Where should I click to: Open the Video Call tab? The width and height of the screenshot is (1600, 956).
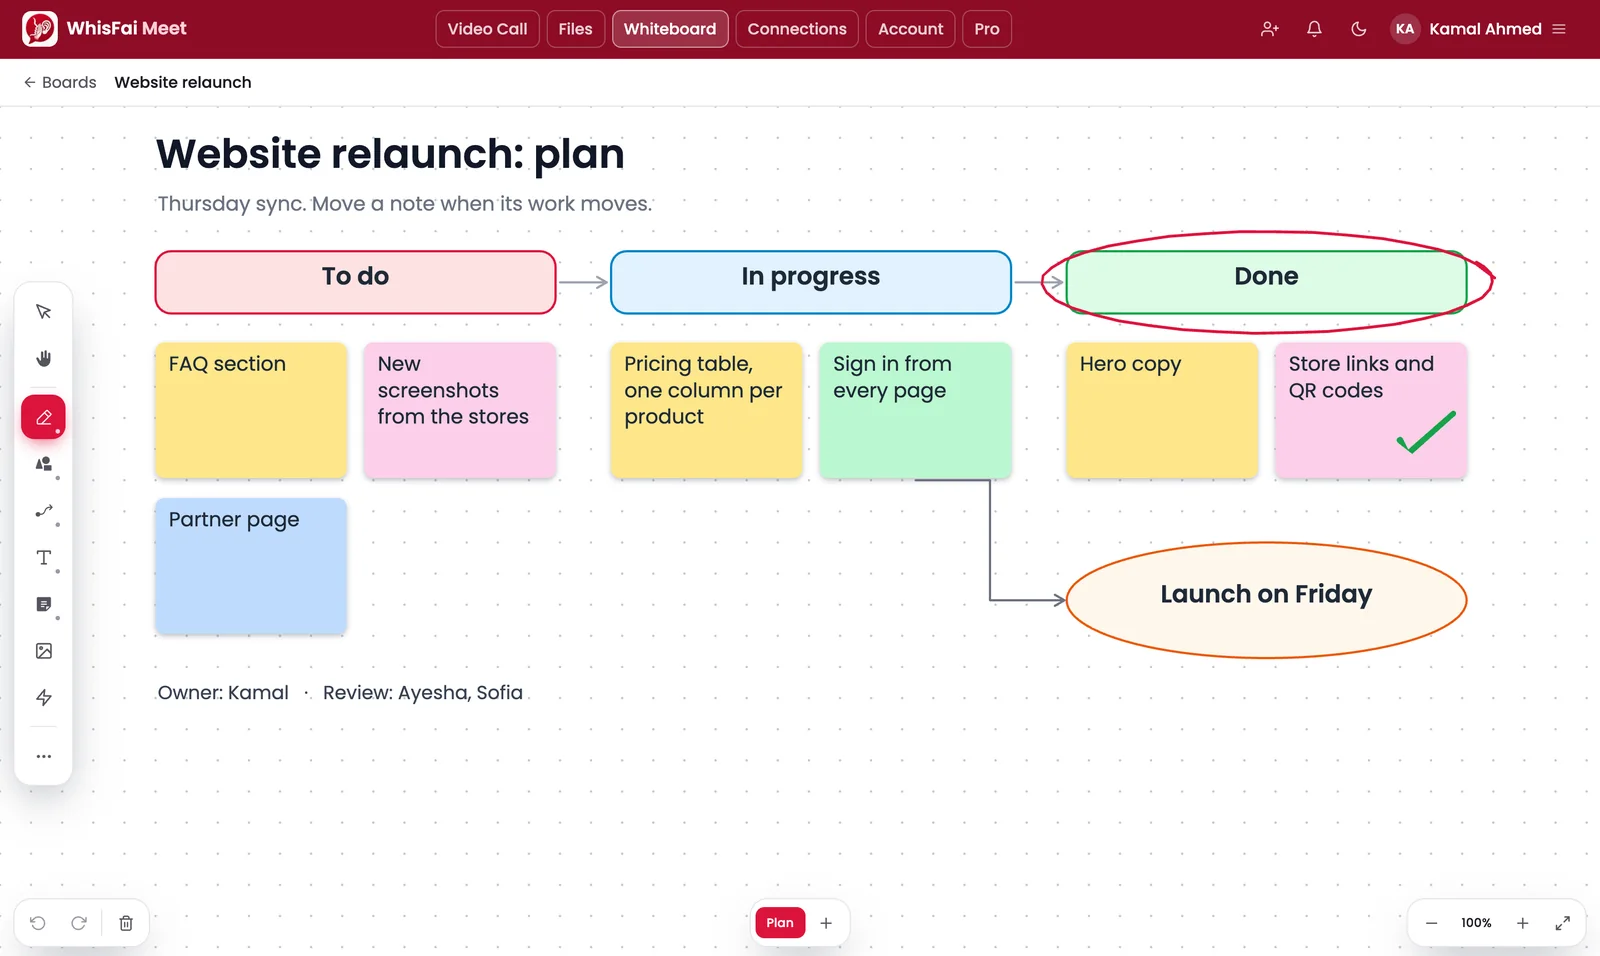(488, 29)
